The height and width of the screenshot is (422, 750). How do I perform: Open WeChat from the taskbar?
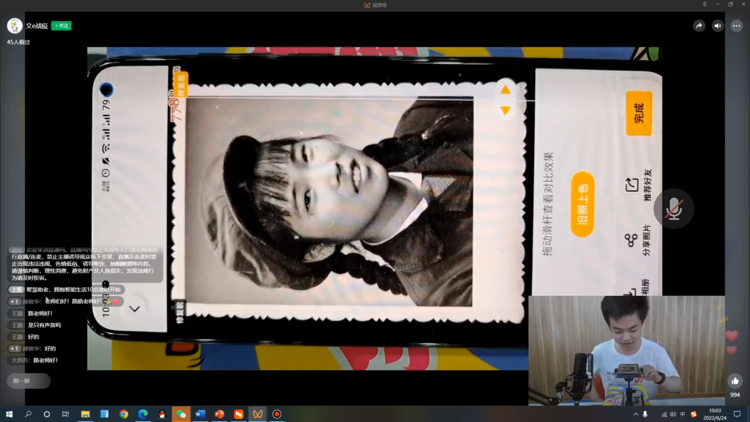pos(181,414)
